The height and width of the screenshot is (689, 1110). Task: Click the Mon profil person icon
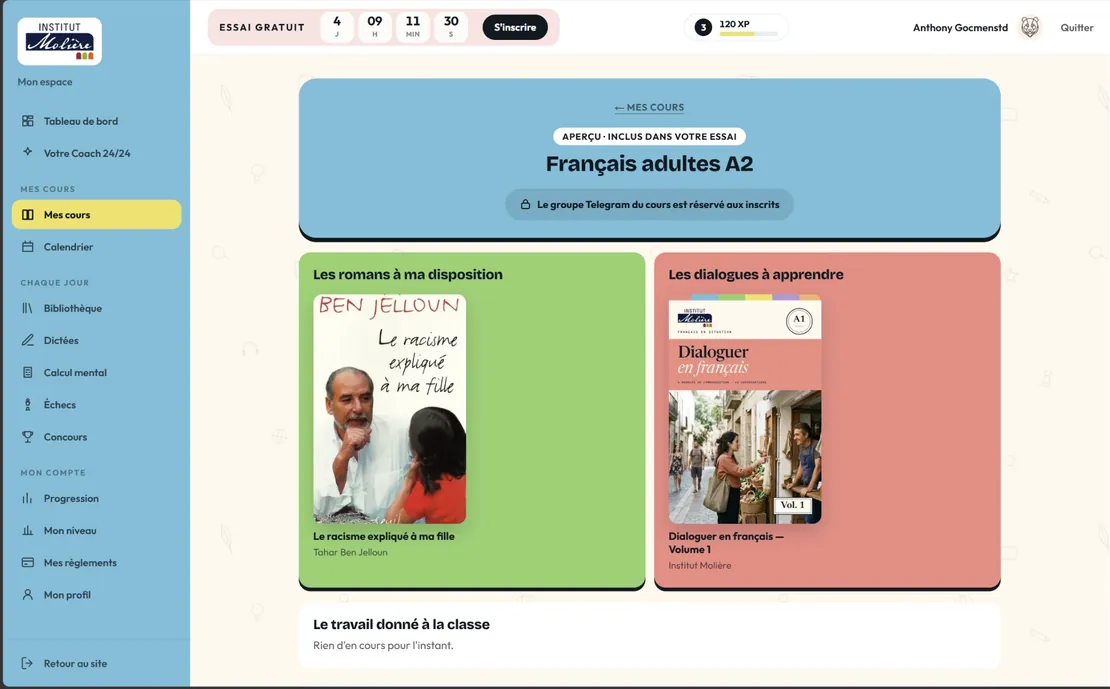point(28,595)
